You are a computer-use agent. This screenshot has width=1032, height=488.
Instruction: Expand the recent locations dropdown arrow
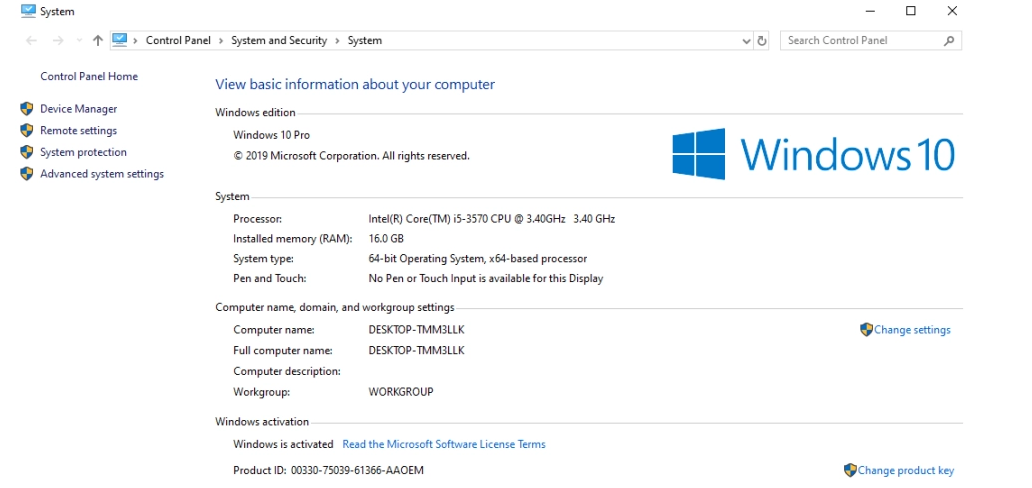tap(78, 41)
